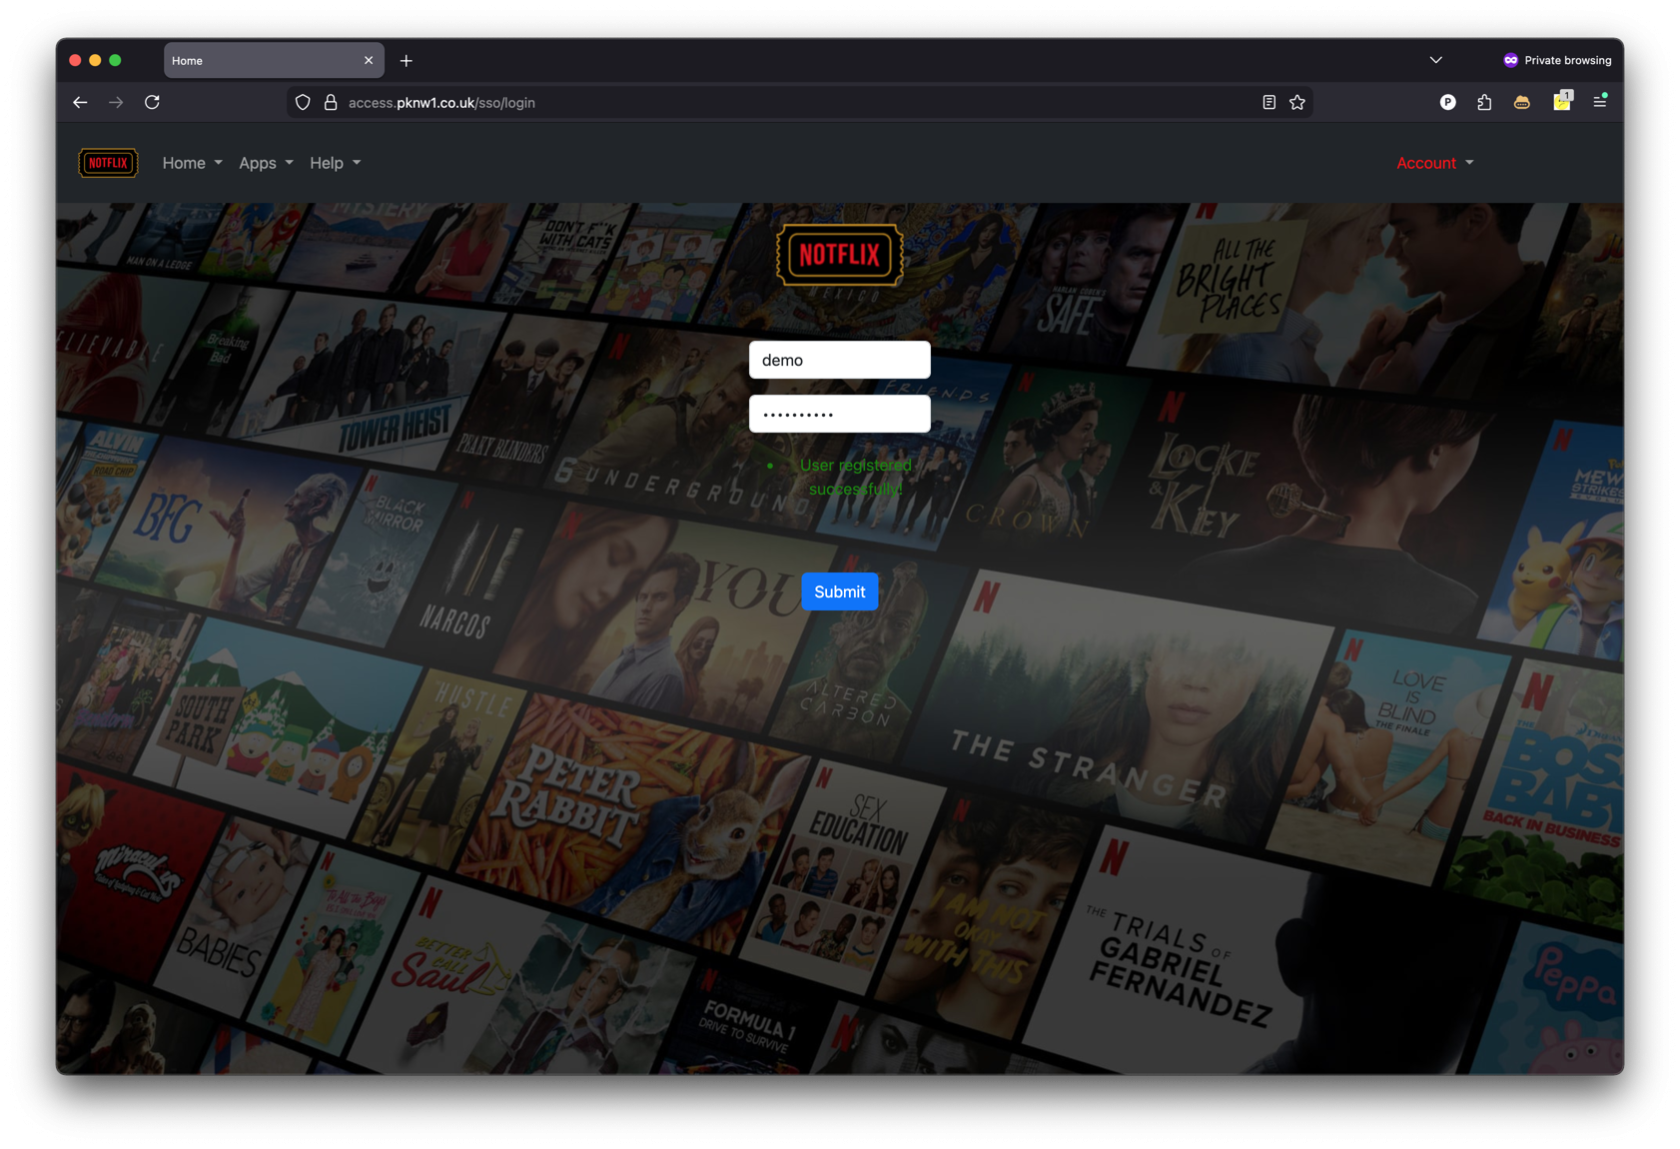This screenshot has height=1149, width=1680.
Task: Click the orange cloud-shaped extension icon
Action: tap(1521, 102)
